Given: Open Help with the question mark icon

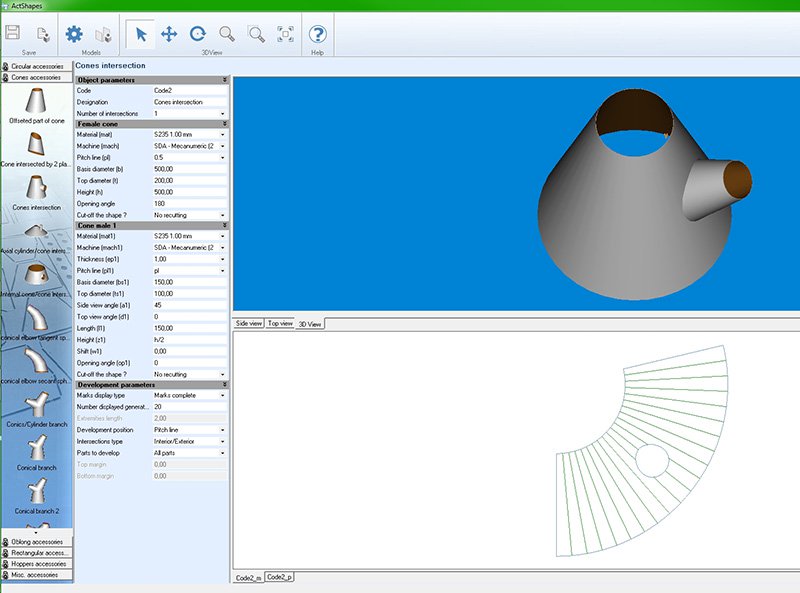Looking at the screenshot, I should [x=318, y=33].
